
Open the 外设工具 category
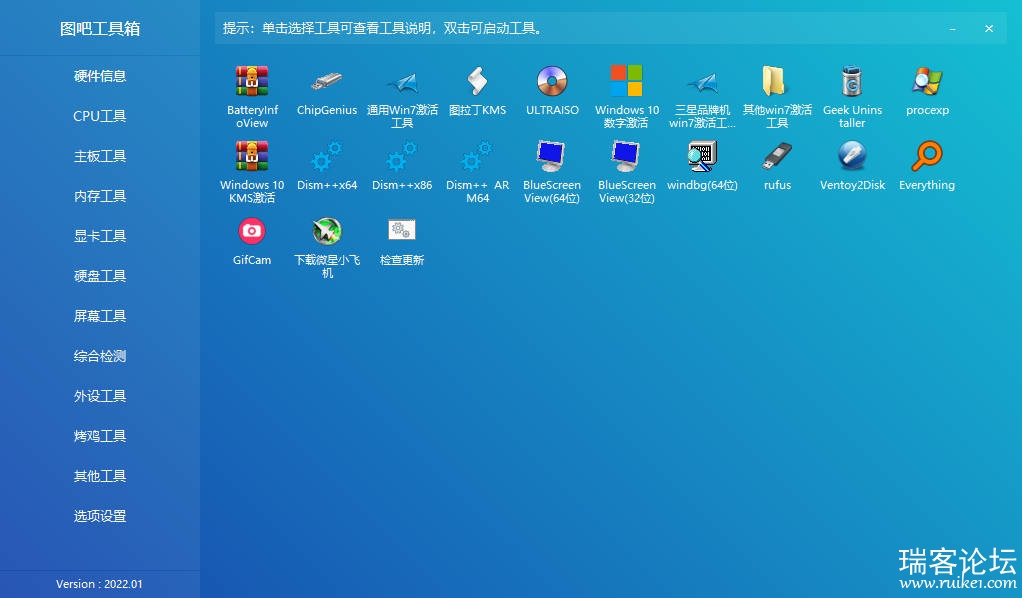coord(100,396)
